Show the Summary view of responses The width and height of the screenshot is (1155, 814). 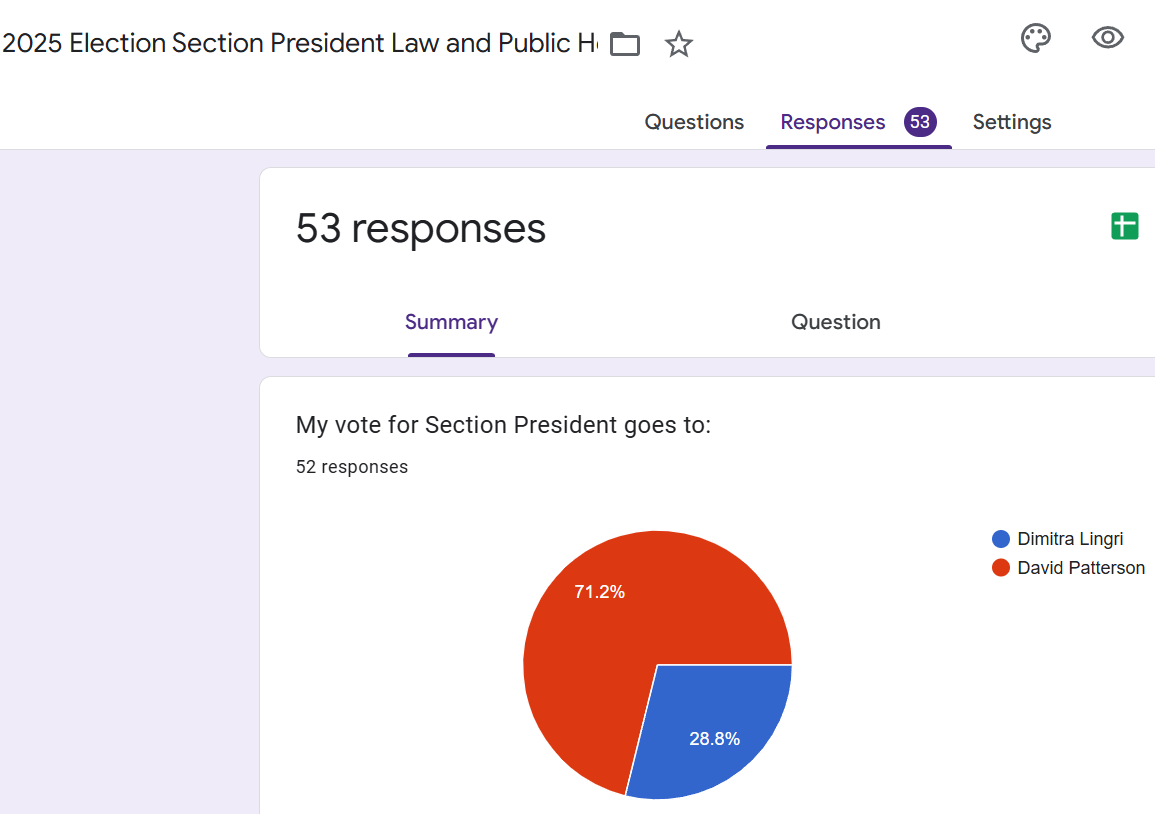451,322
